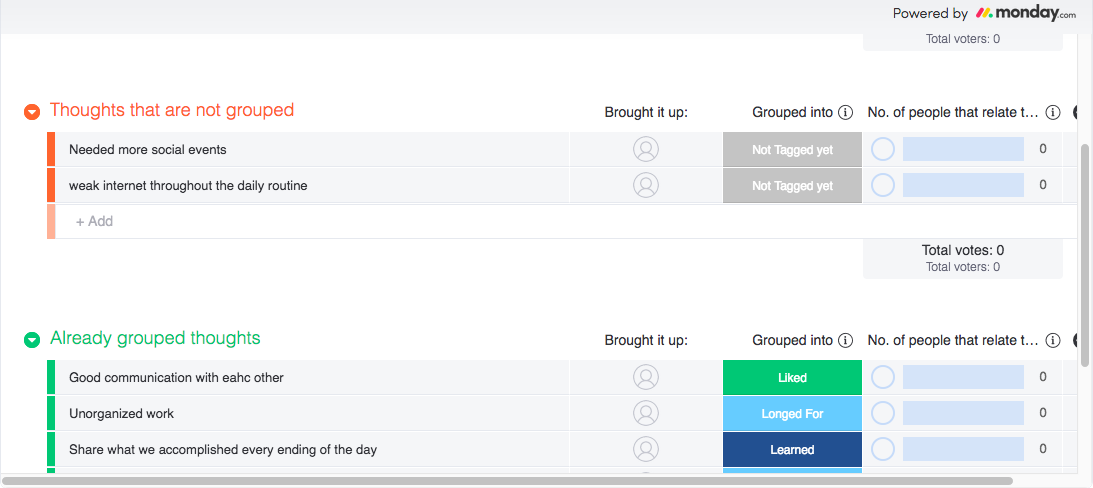The image size is (1093, 488).
Task: Open person icon for Share what we accomplished row
Action: point(646,450)
